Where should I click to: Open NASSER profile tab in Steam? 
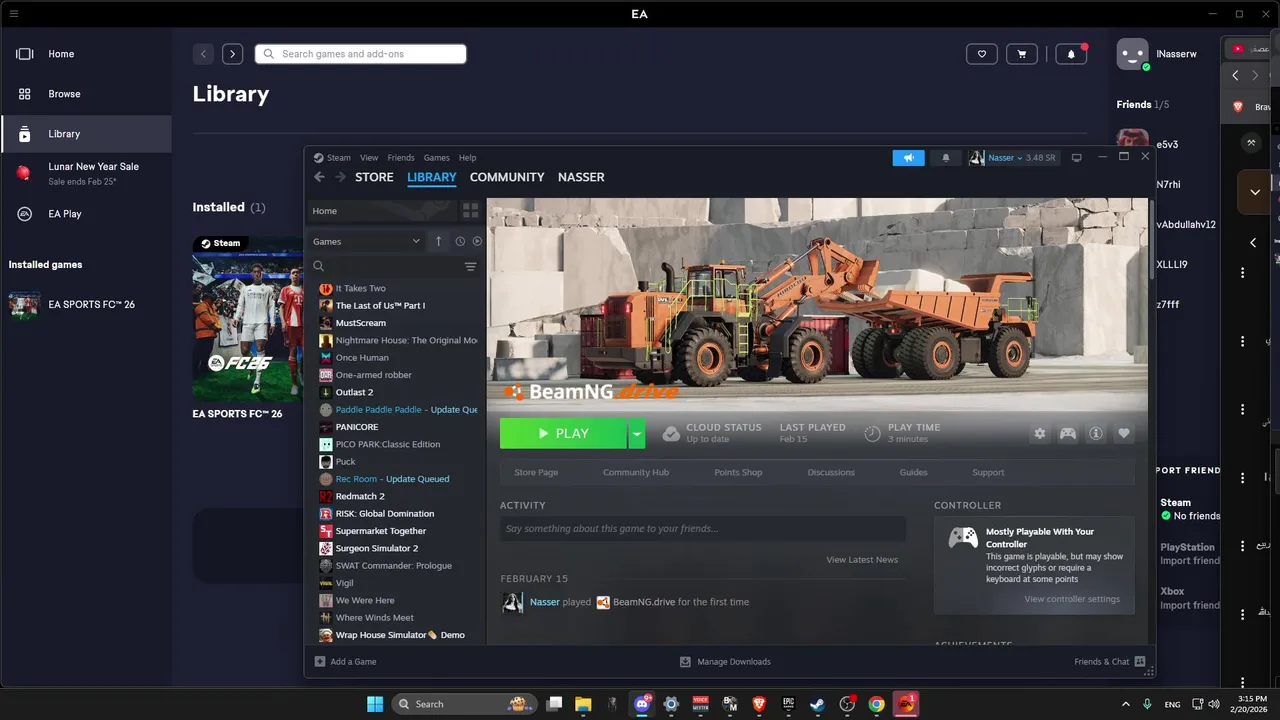[x=581, y=177]
